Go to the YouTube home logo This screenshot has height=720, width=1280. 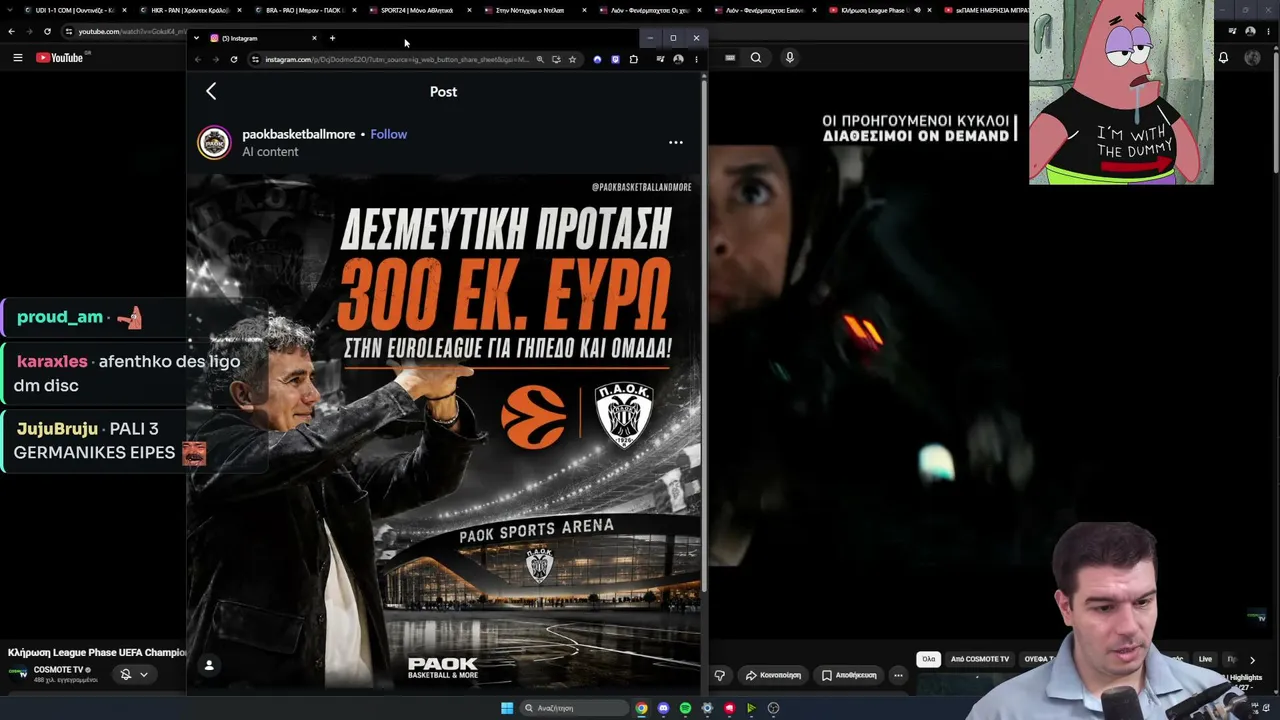point(60,58)
